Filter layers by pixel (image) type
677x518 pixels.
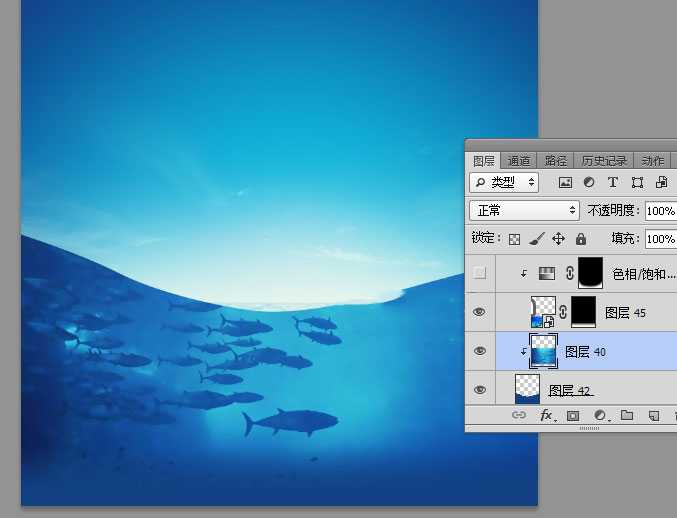565,183
